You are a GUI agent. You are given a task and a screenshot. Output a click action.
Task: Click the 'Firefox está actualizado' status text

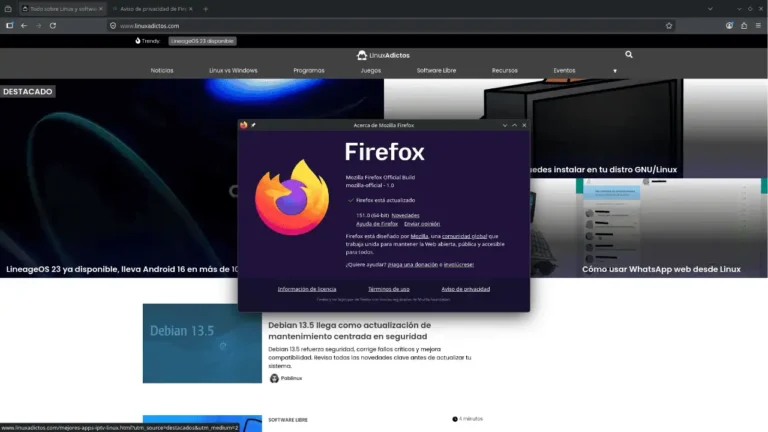[385, 200]
